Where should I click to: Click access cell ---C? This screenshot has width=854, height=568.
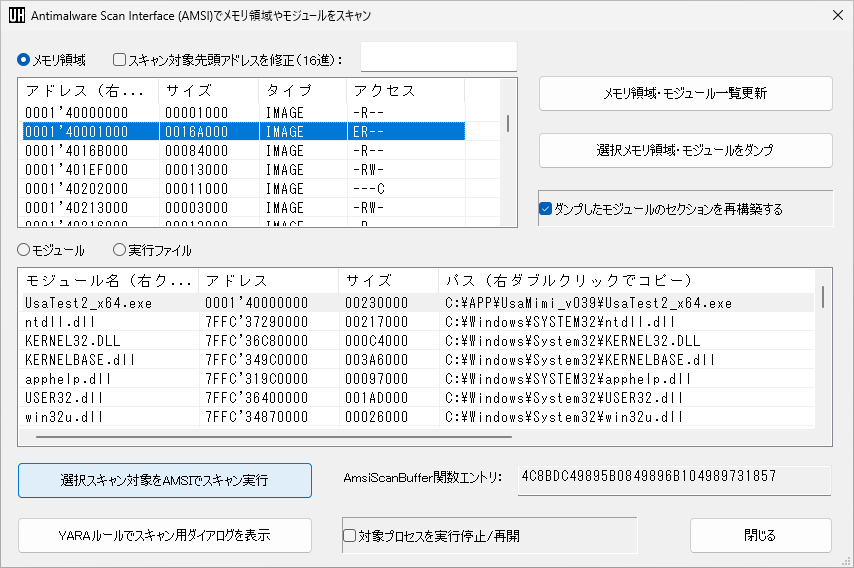369,189
